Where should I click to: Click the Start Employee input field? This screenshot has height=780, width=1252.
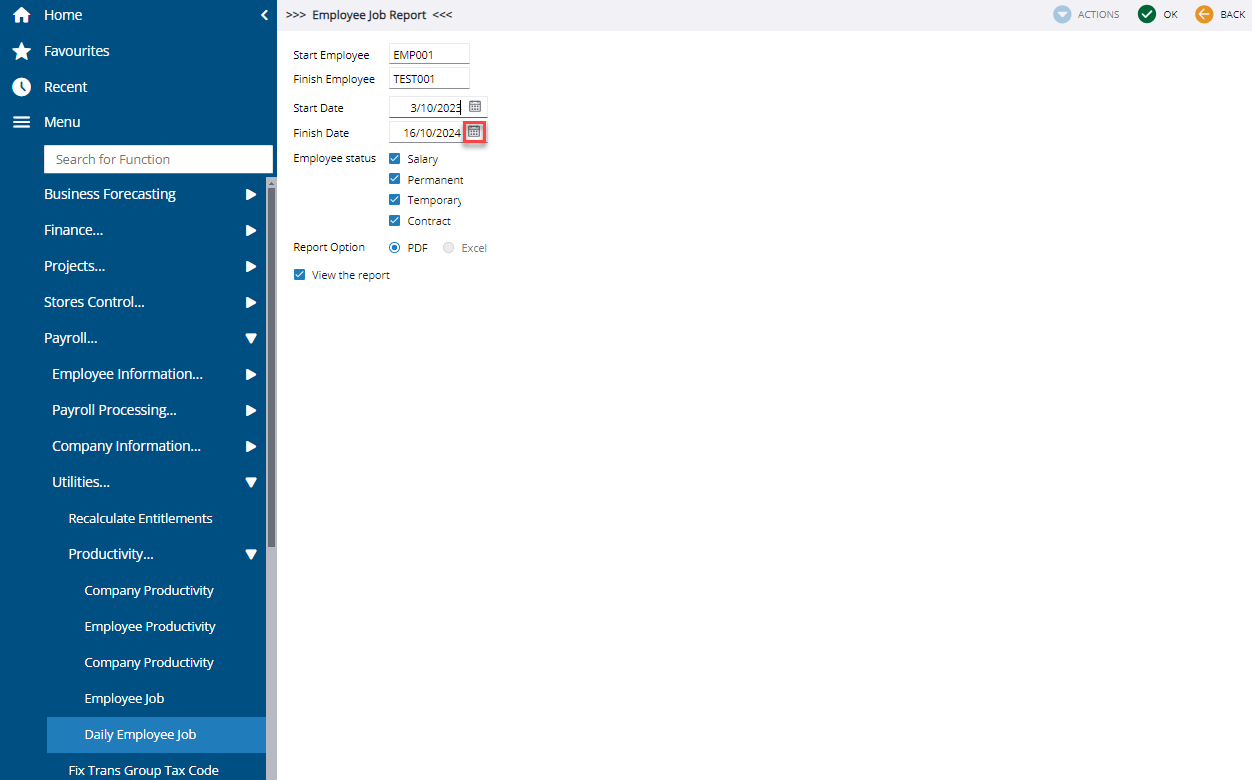coord(429,54)
